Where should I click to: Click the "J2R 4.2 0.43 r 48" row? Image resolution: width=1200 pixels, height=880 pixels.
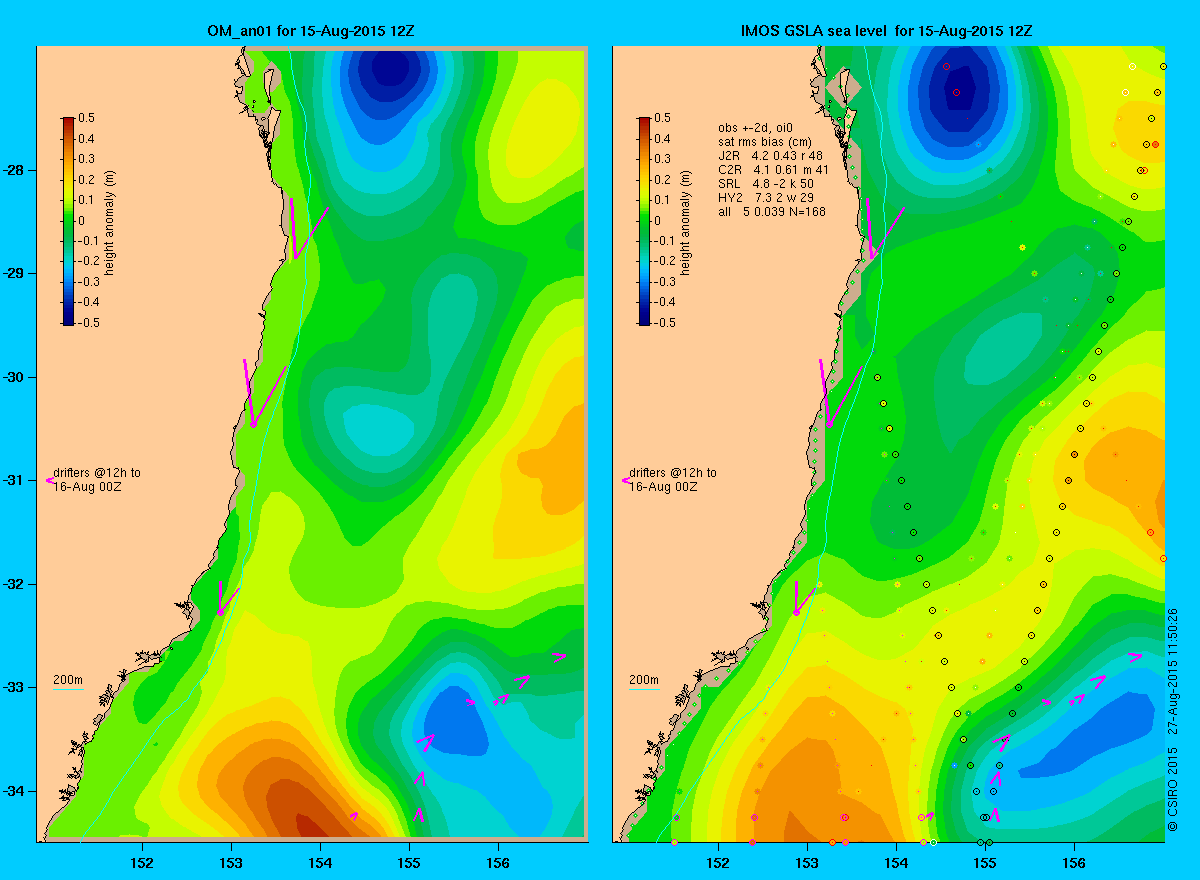tap(770, 156)
